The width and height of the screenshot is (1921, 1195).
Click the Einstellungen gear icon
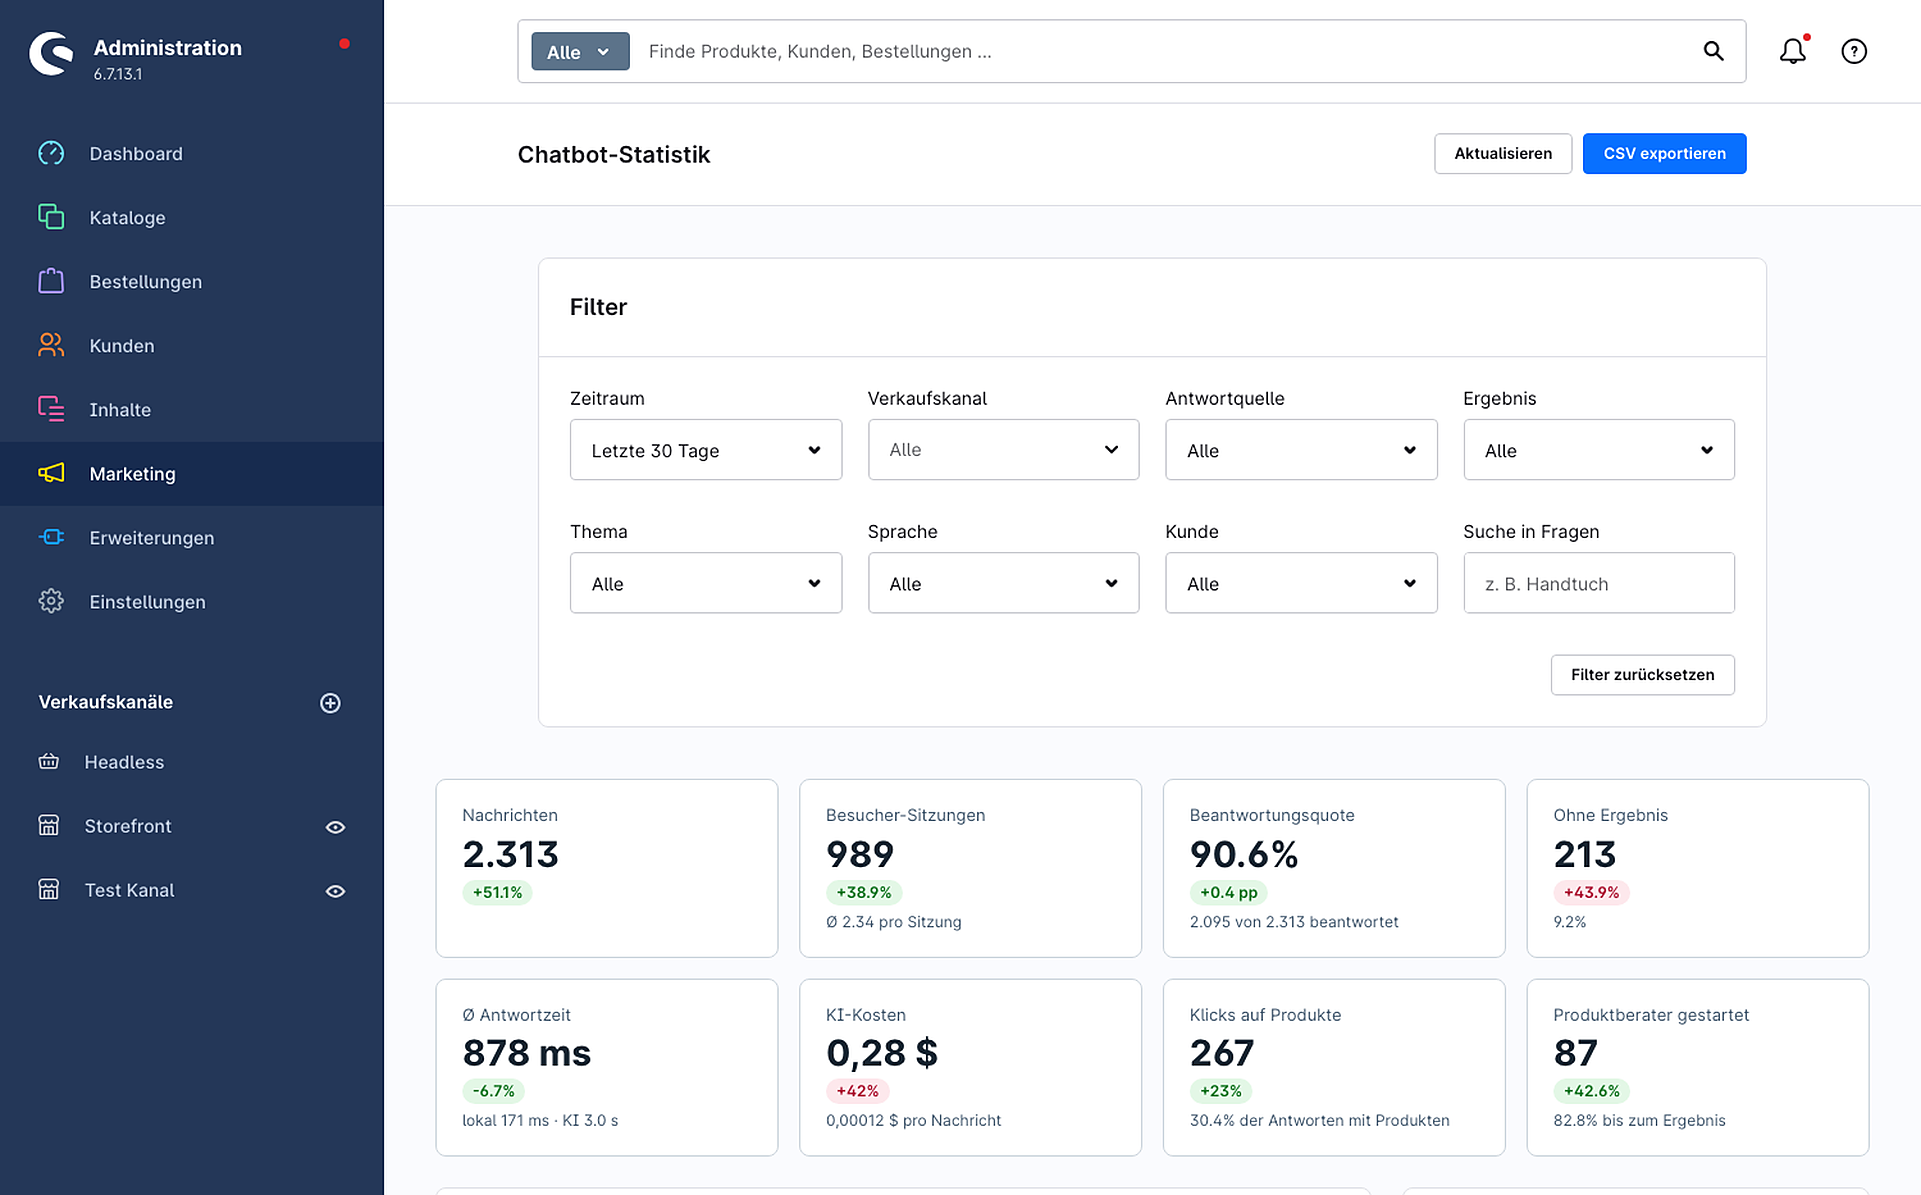pyautogui.click(x=51, y=601)
